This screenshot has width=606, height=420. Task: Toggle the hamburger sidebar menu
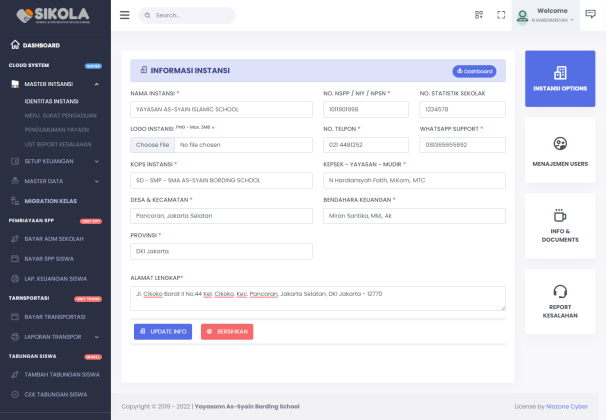[124, 15]
